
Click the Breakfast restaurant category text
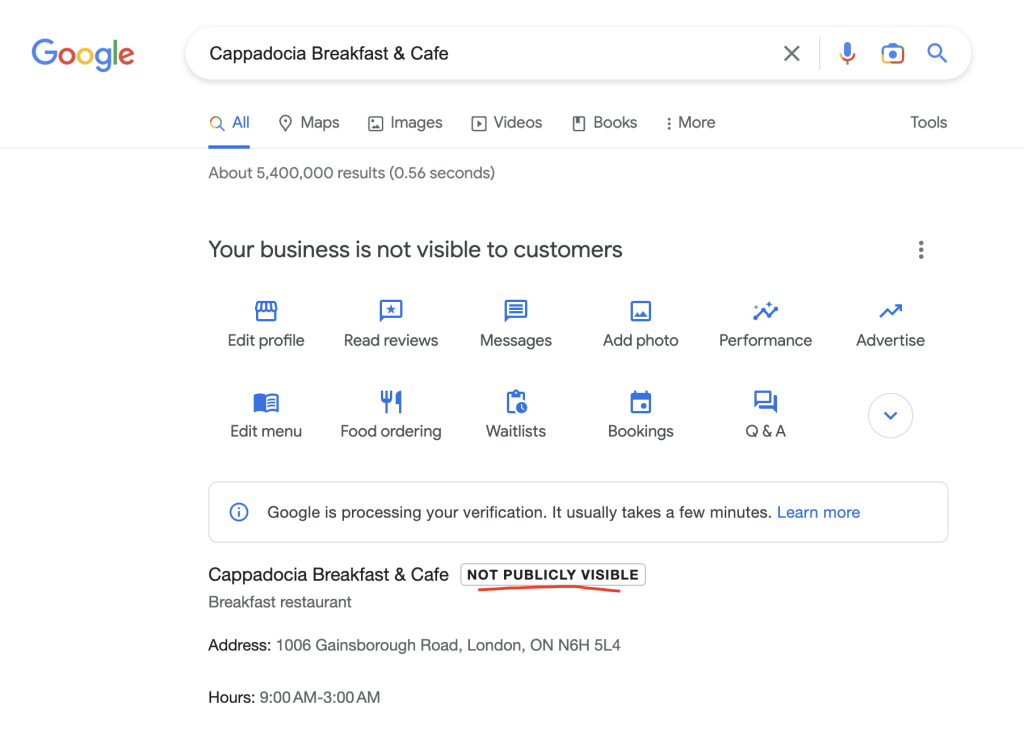point(280,602)
